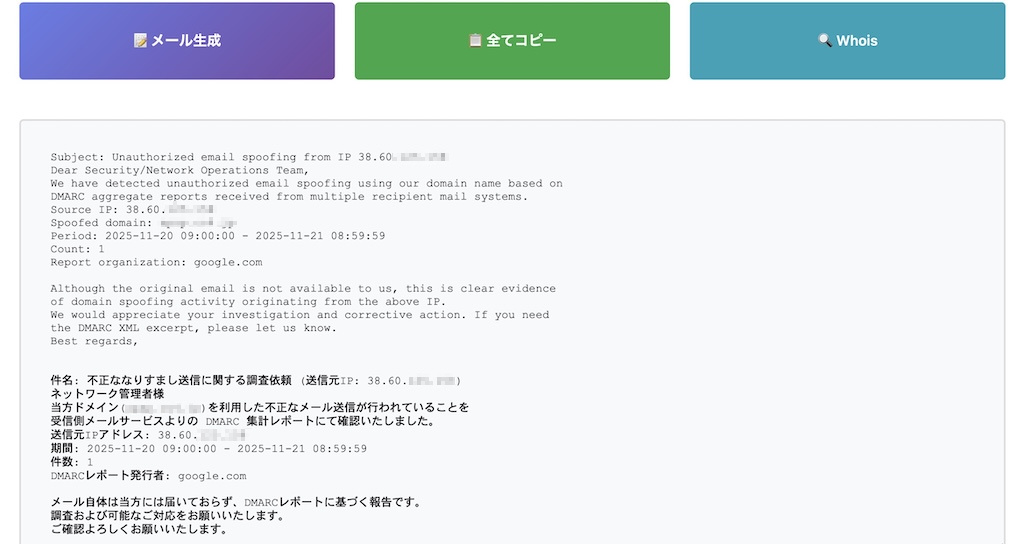
Task: Click the English 'Period:' date range line
Action: (217, 236)
